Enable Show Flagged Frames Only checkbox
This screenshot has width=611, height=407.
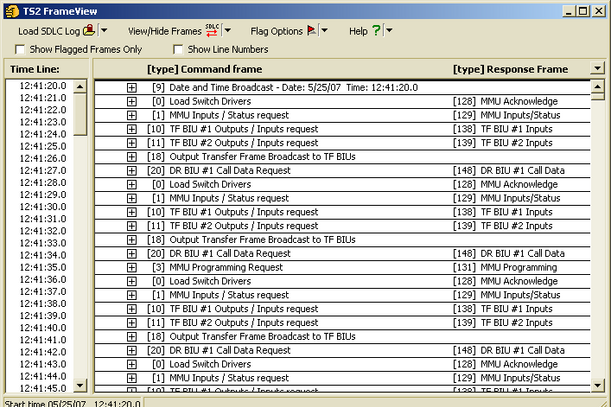click(x=22, y=49)
